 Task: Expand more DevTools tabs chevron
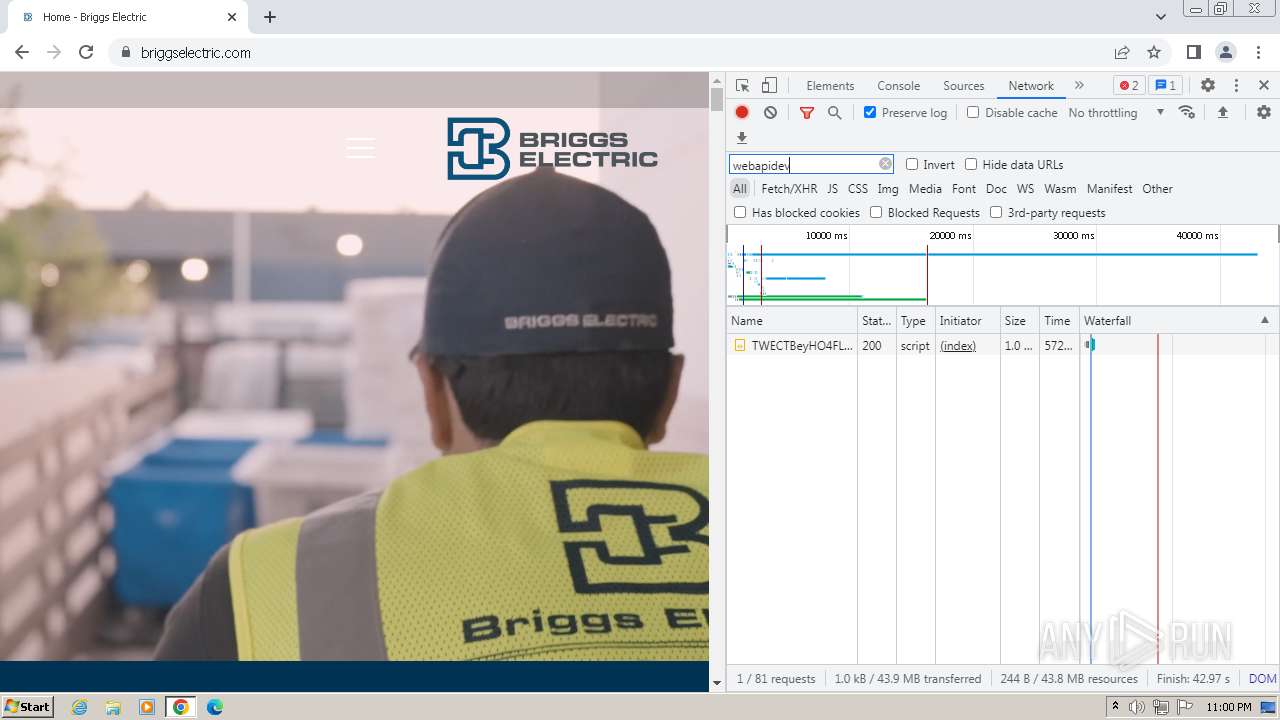tap(1079, 86)
